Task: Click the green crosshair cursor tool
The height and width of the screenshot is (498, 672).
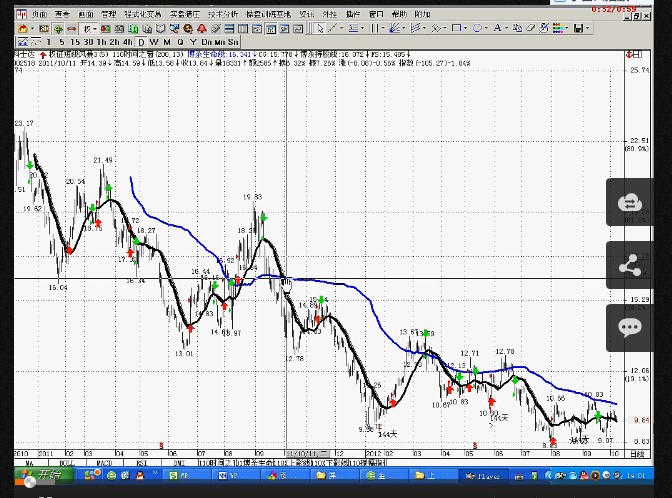Action: click(58, 29)
